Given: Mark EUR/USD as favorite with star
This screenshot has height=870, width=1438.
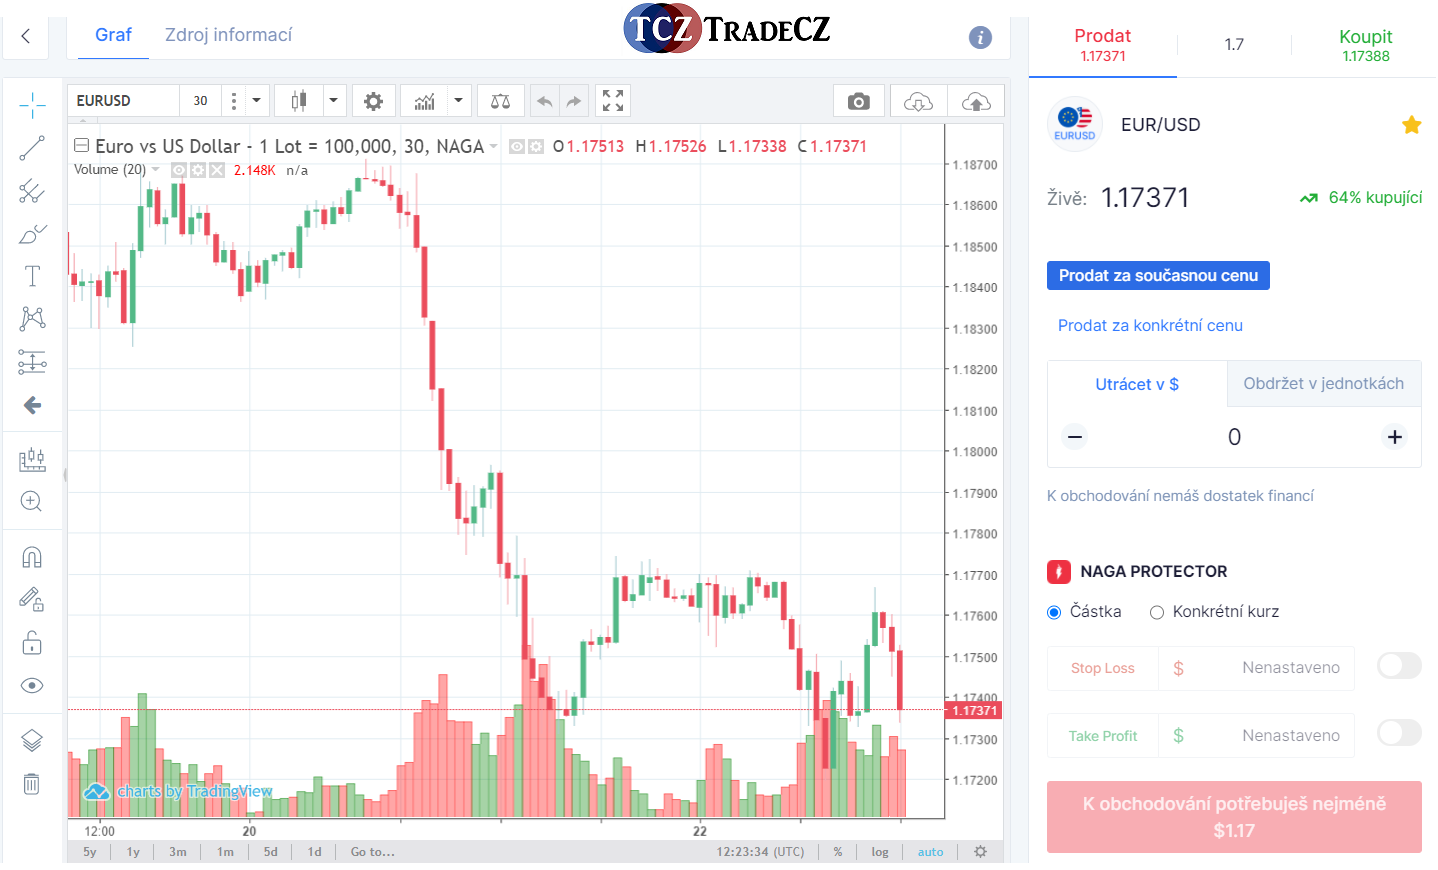Looking at the screenshot, I should (x=1411, y=125).
